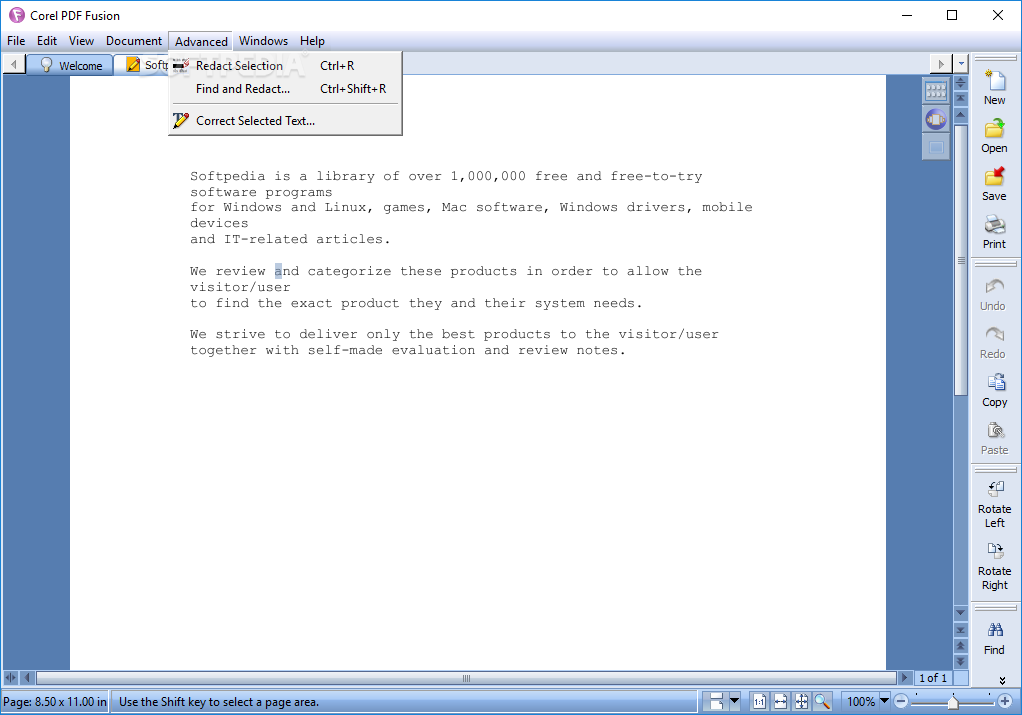
Task: Click the scroll up arrow of vertical scrollbar
Action: [x=961, y=114]
